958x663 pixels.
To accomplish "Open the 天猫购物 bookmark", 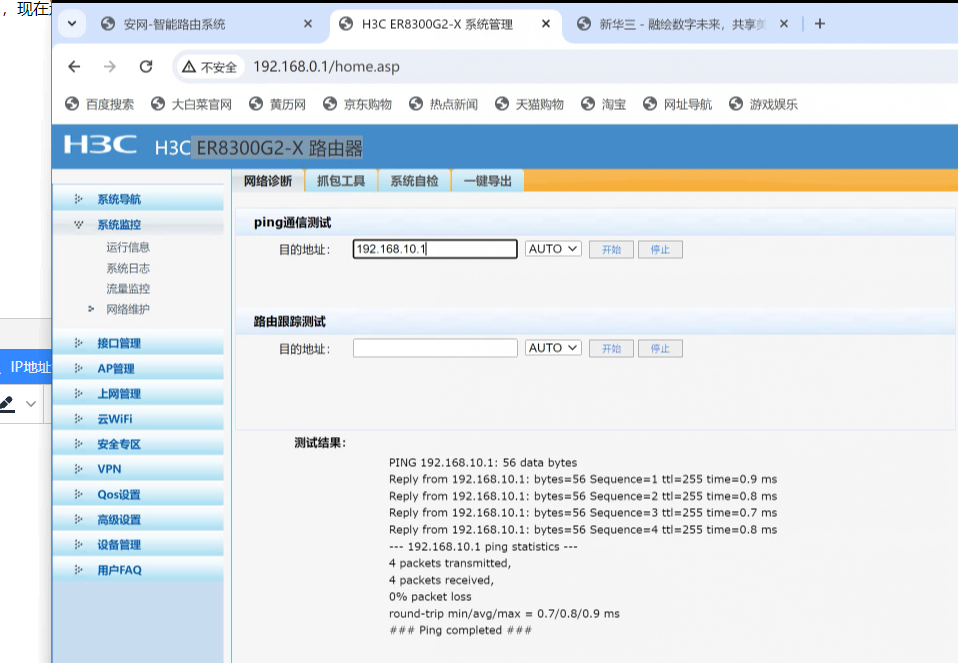I will coord(529,104).
